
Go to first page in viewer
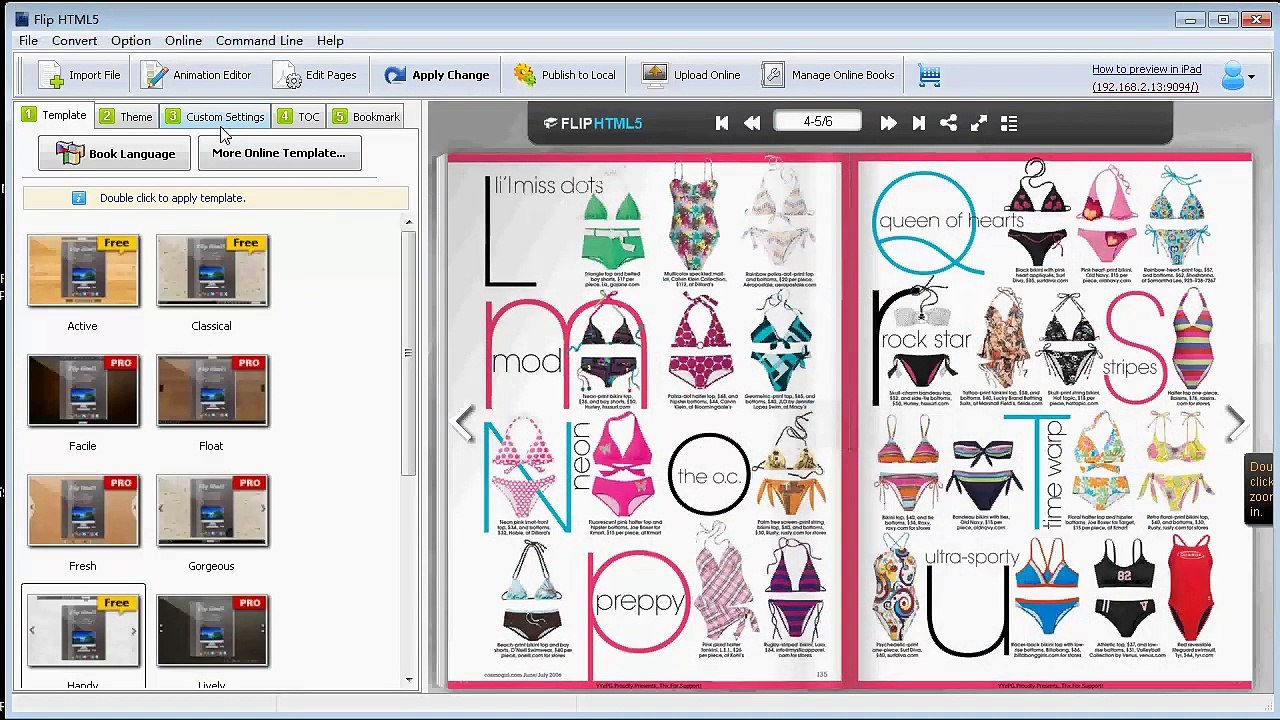click(x=722, y=123)
